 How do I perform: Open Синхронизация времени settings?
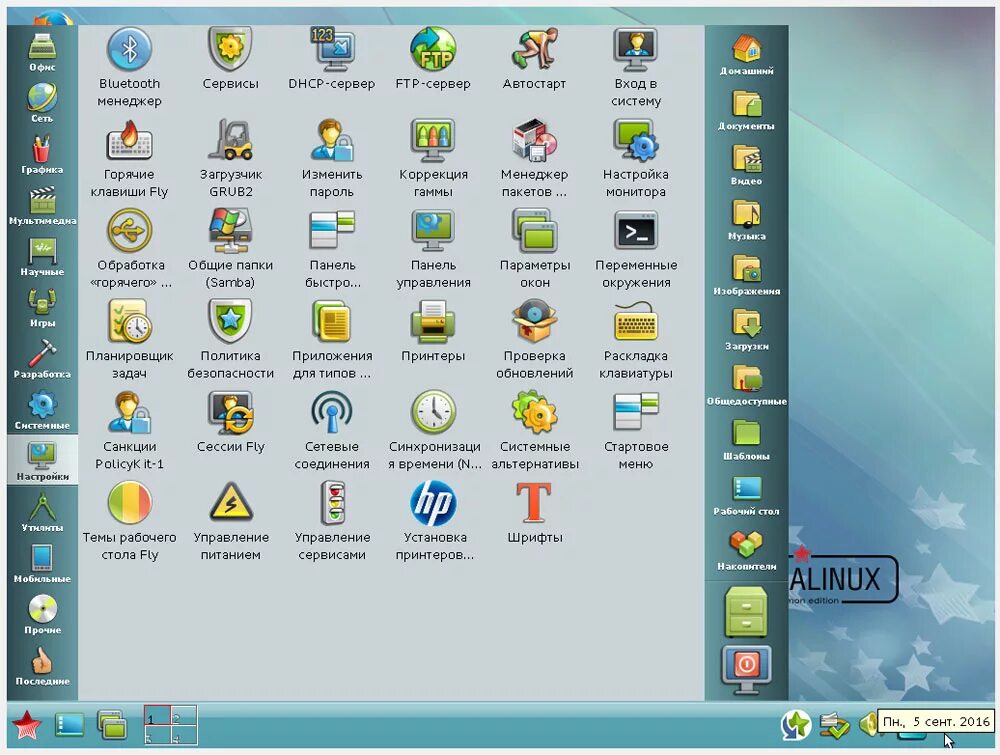click(x=433, y=430)
